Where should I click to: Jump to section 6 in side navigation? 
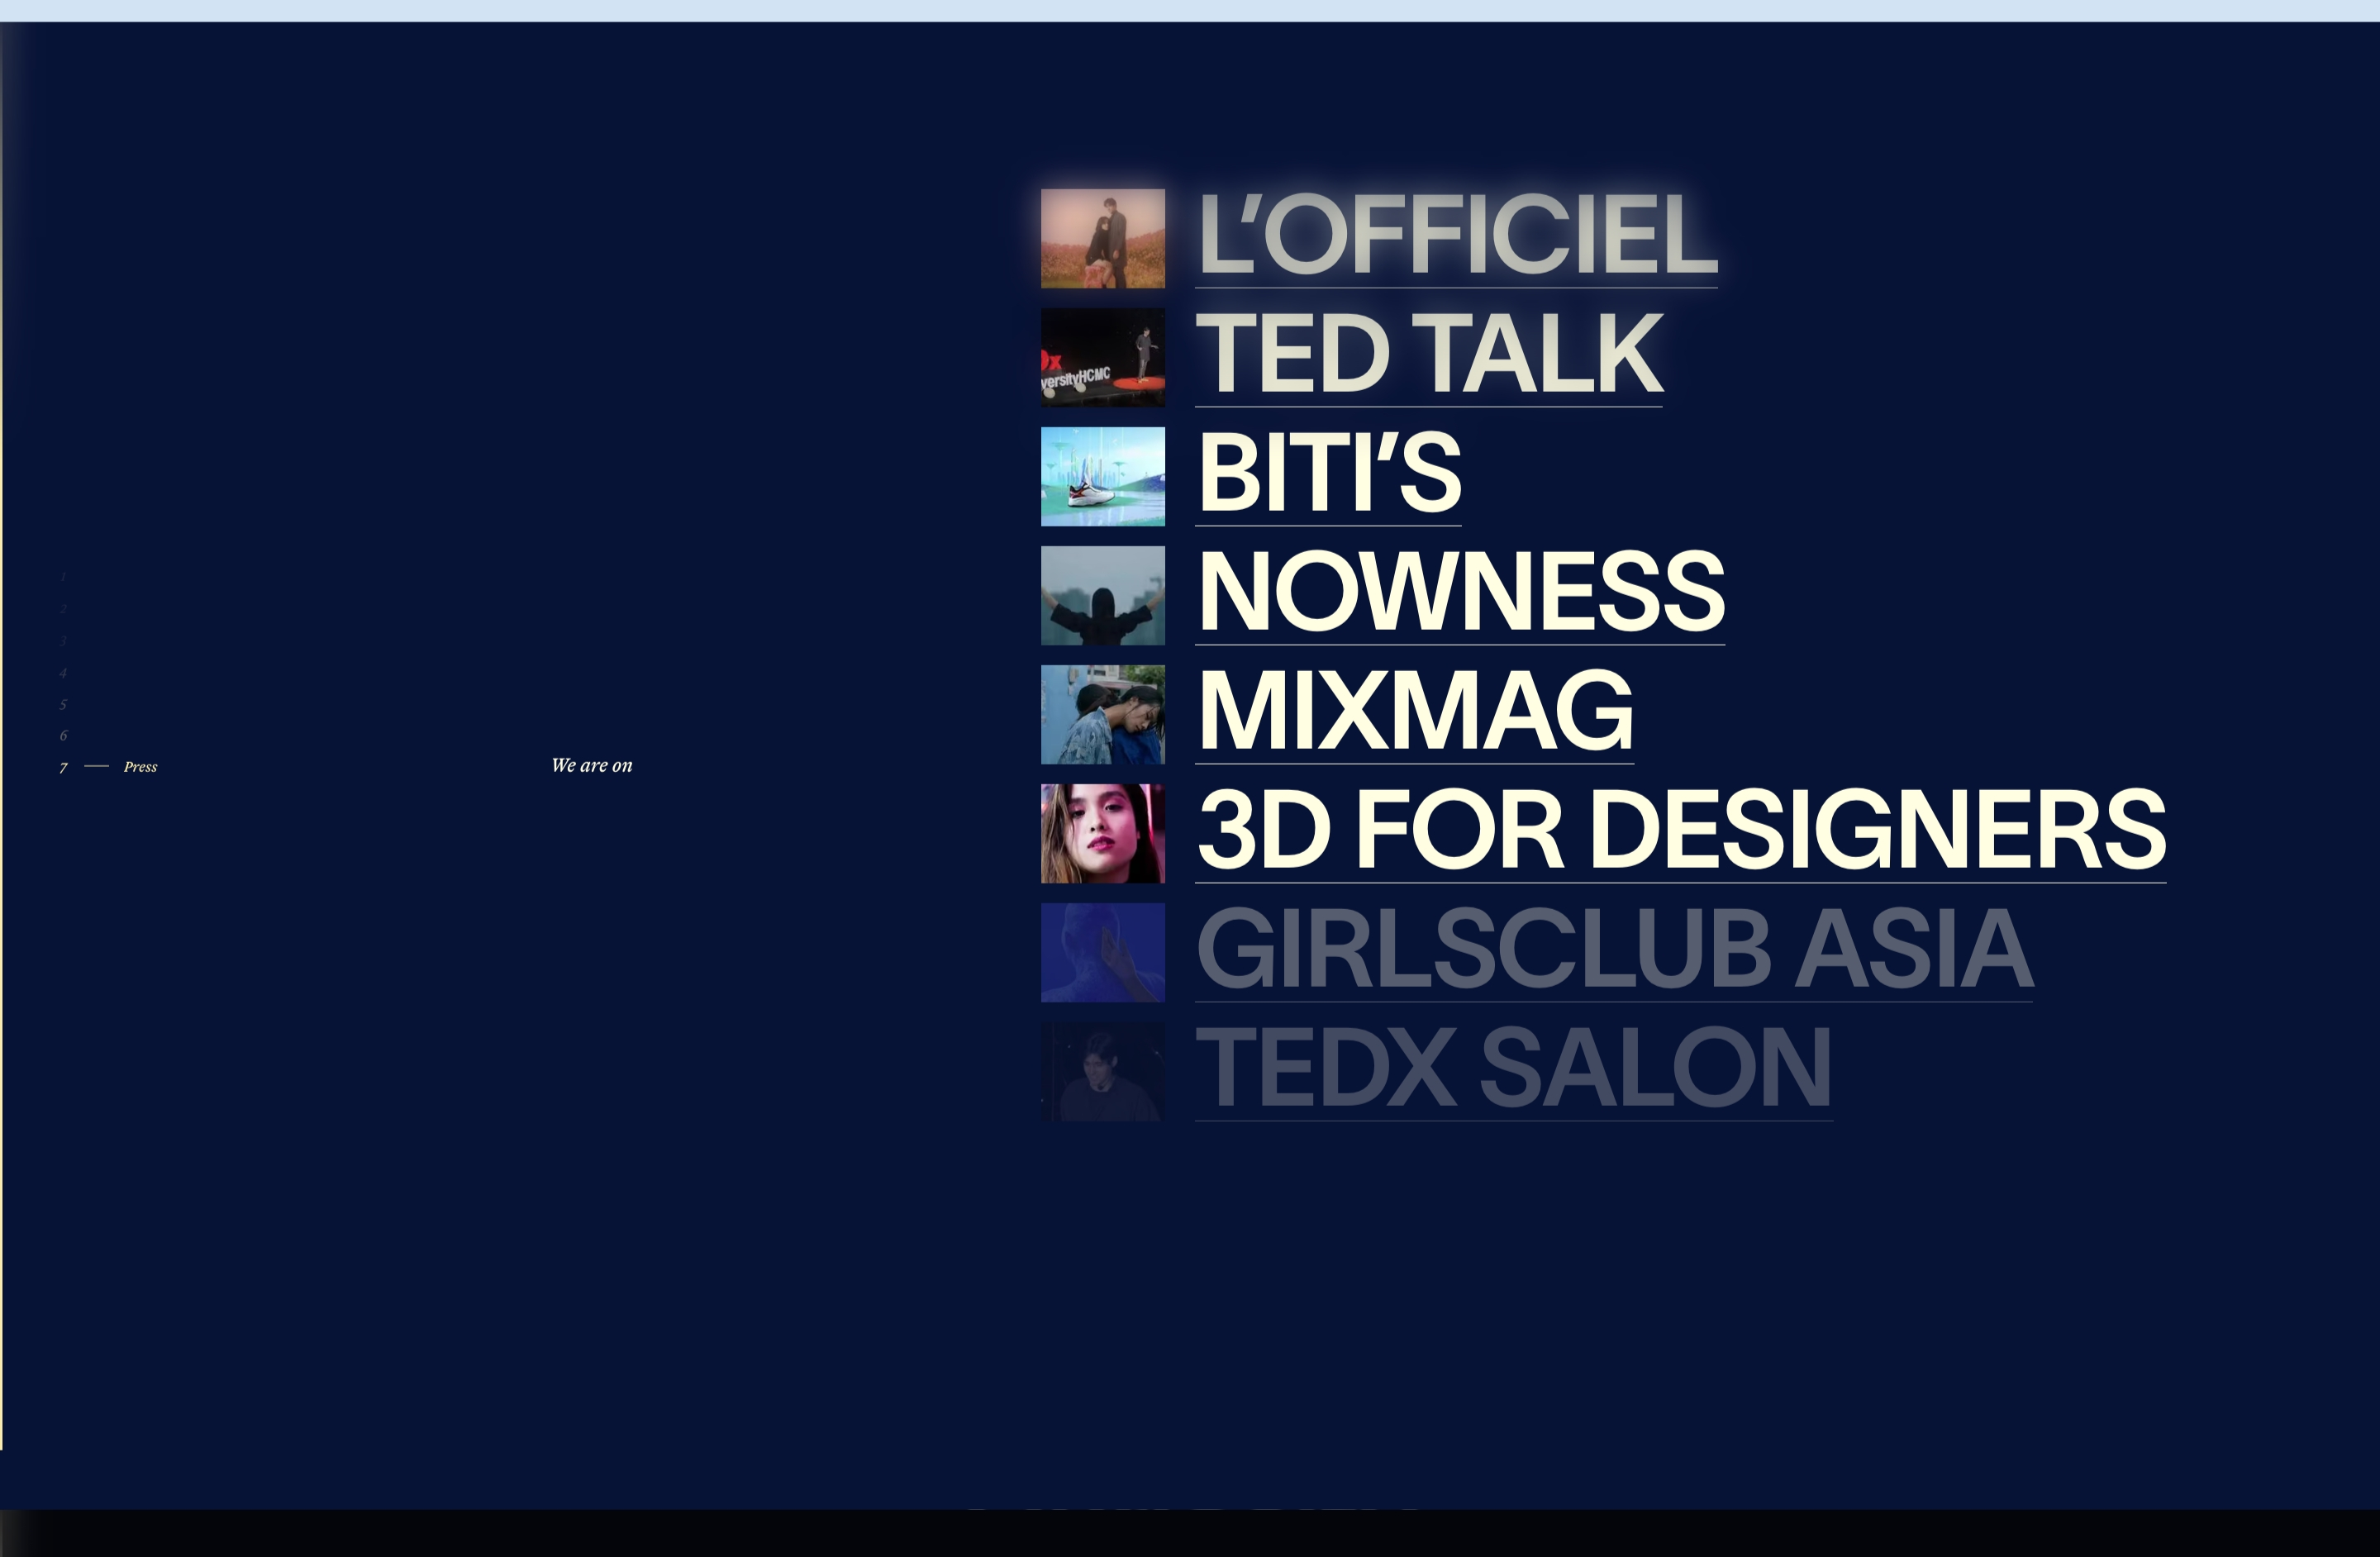pos(63,735)
